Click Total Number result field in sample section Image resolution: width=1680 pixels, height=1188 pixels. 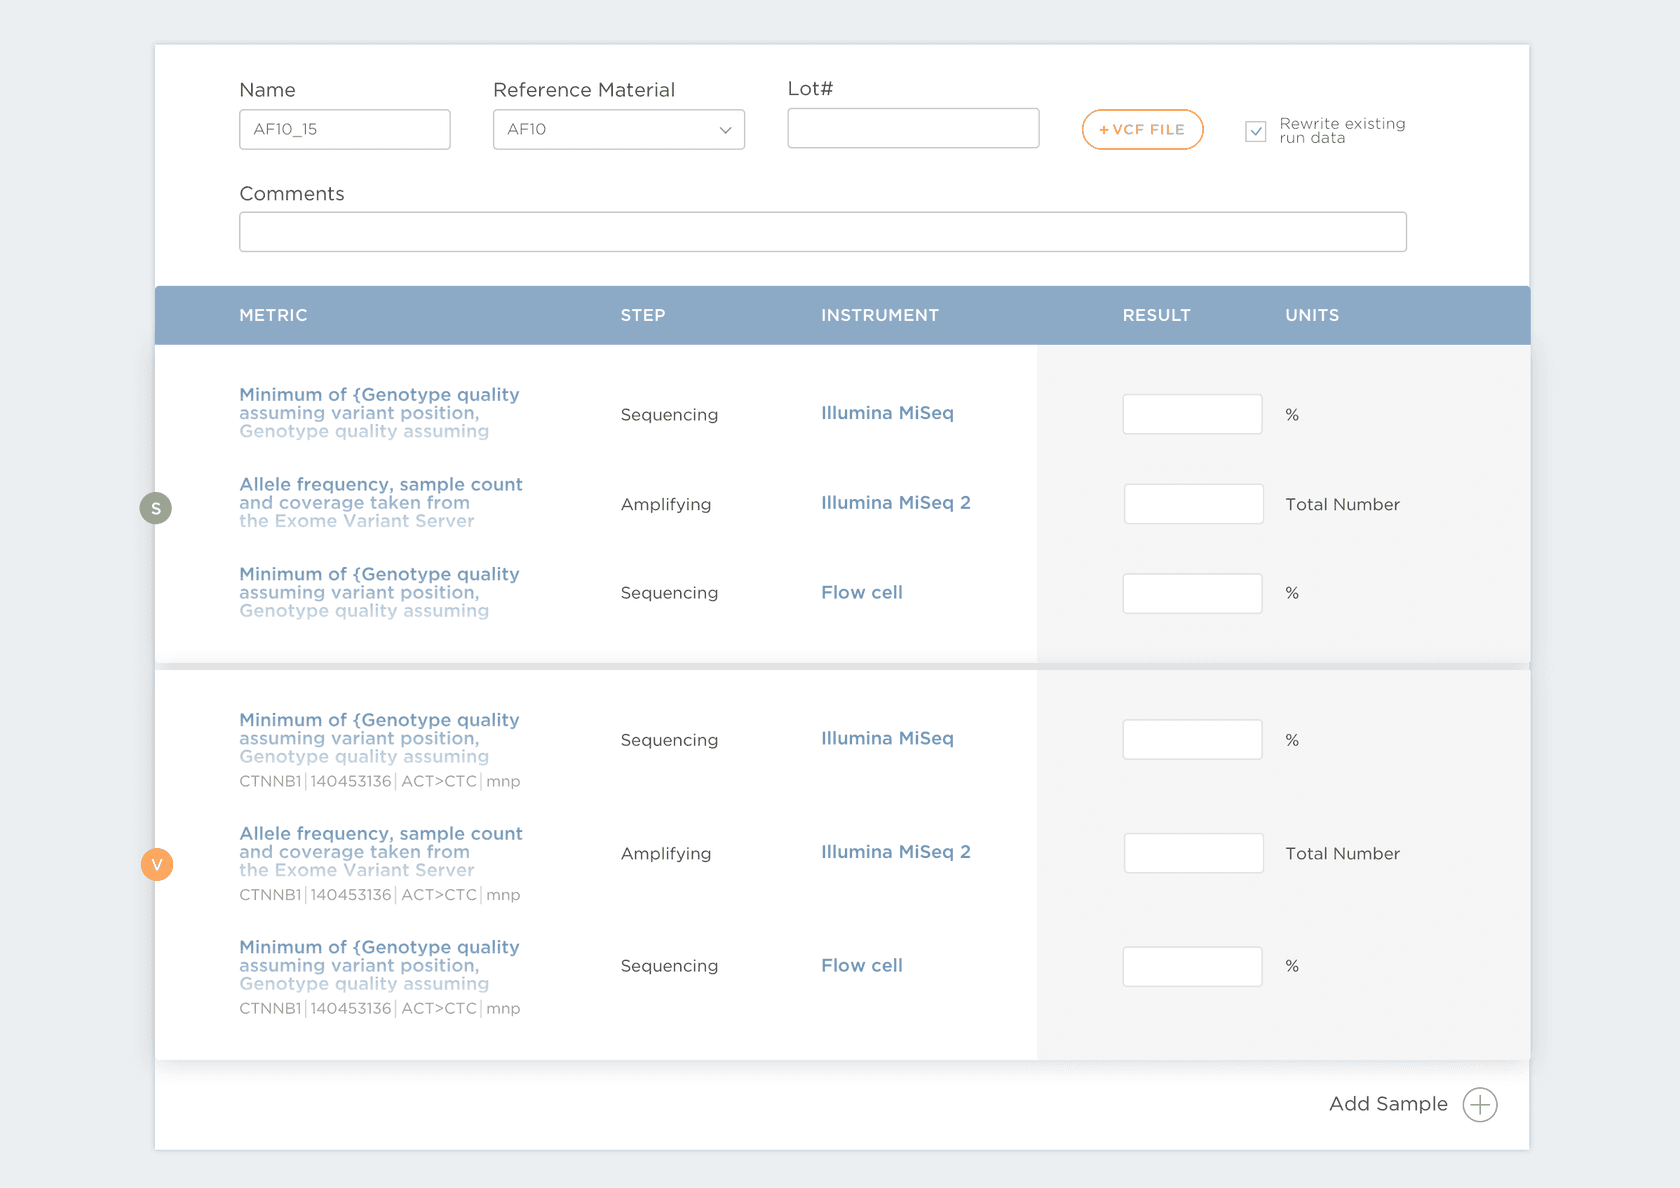pos(1193,504)
